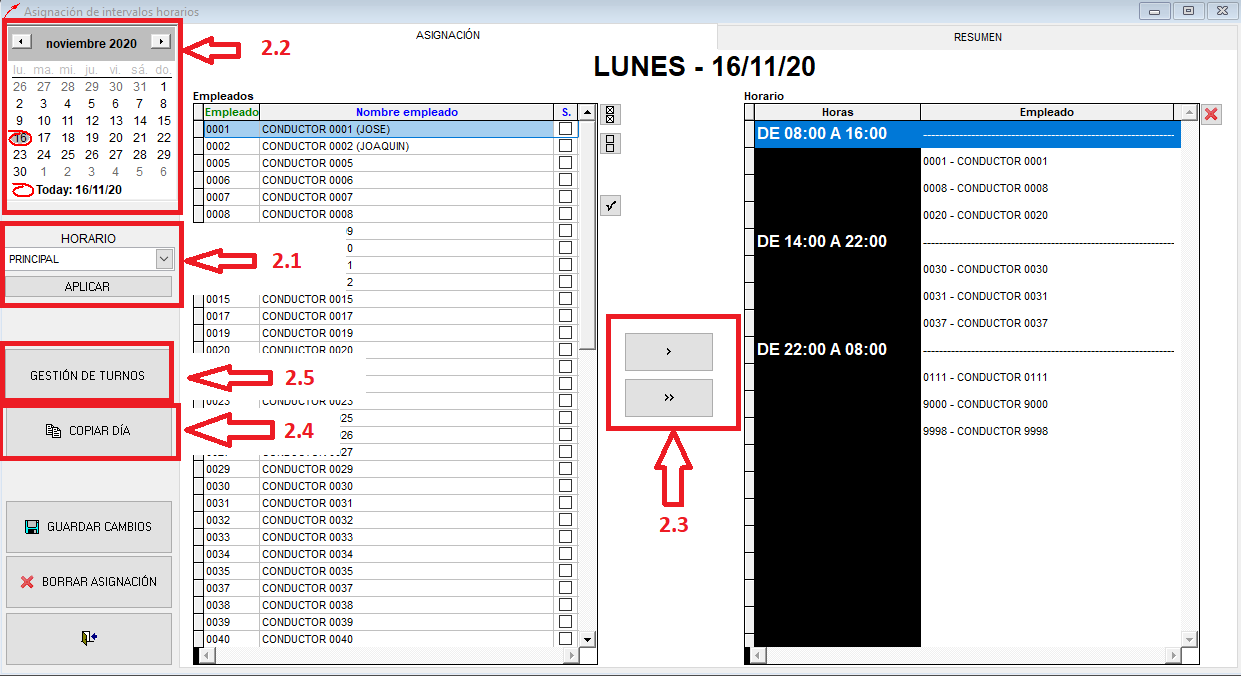Screen dimensions: 1241x676
Task: Click circled day 16 in calendar
Action: [20, 138]
